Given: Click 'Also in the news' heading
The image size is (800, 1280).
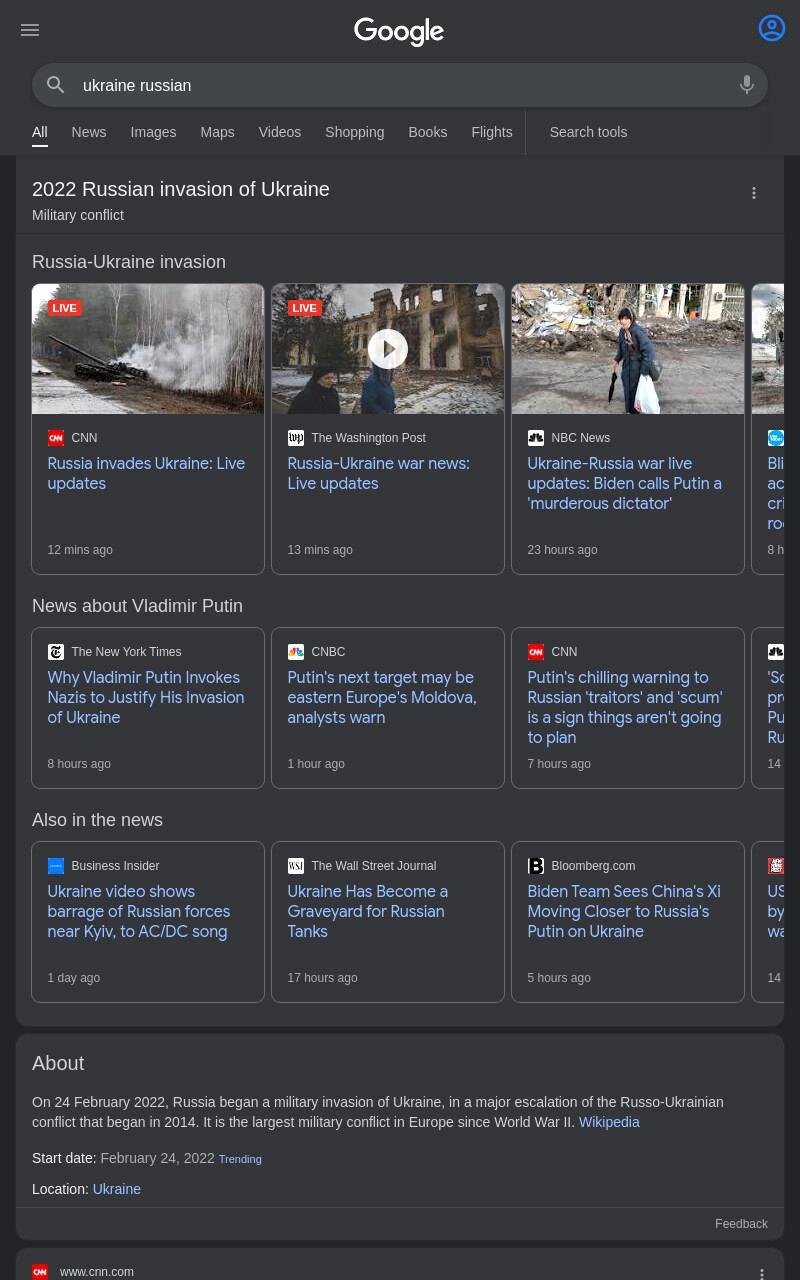Looking at the screenshot, I should point(97,820).
